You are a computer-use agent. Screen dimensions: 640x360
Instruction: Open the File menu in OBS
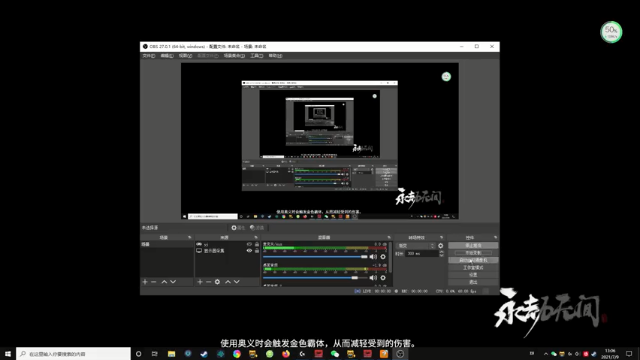click(x=149, y=56)
